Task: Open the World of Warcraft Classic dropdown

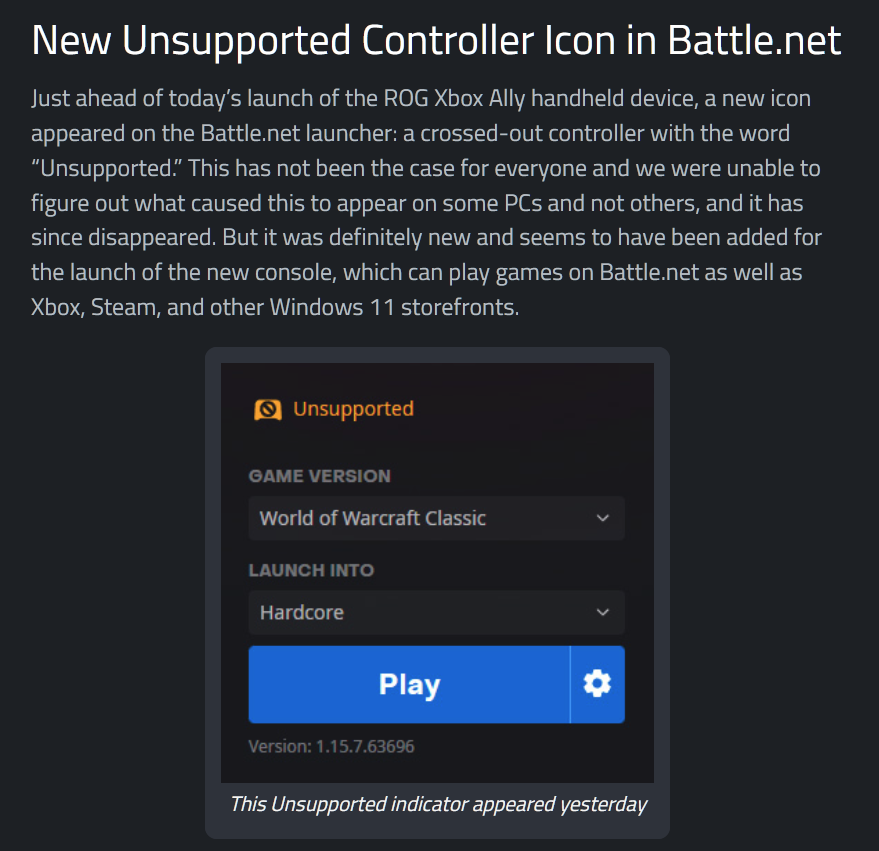Action: click(x=437, y=518)
